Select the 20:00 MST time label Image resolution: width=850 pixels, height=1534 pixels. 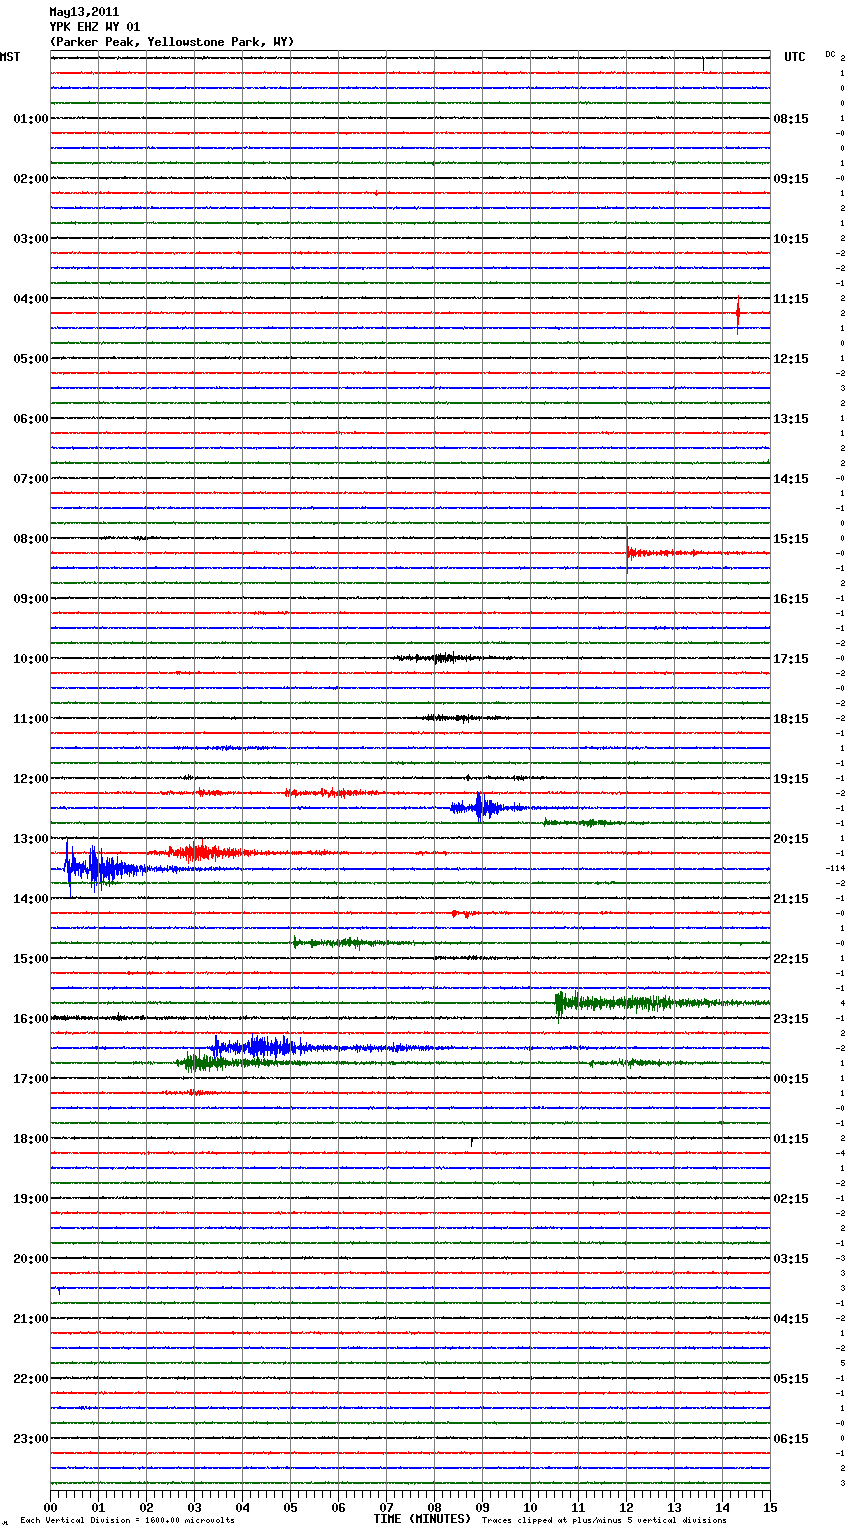coord(31,1259)
